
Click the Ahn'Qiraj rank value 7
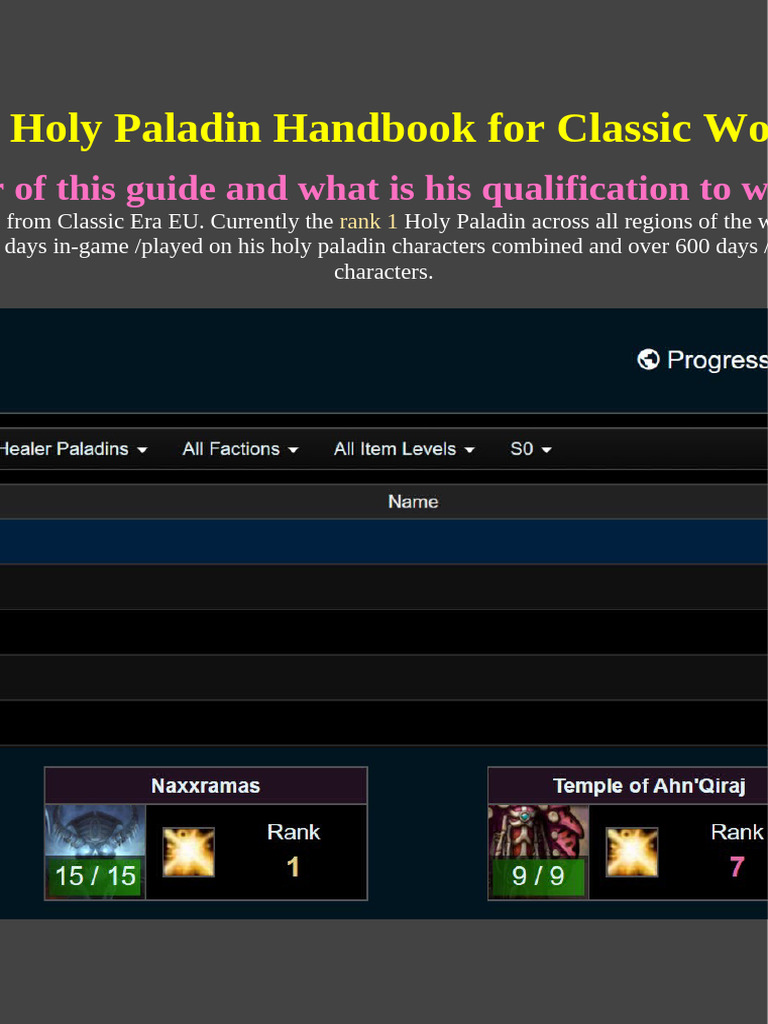click(737, 867)
